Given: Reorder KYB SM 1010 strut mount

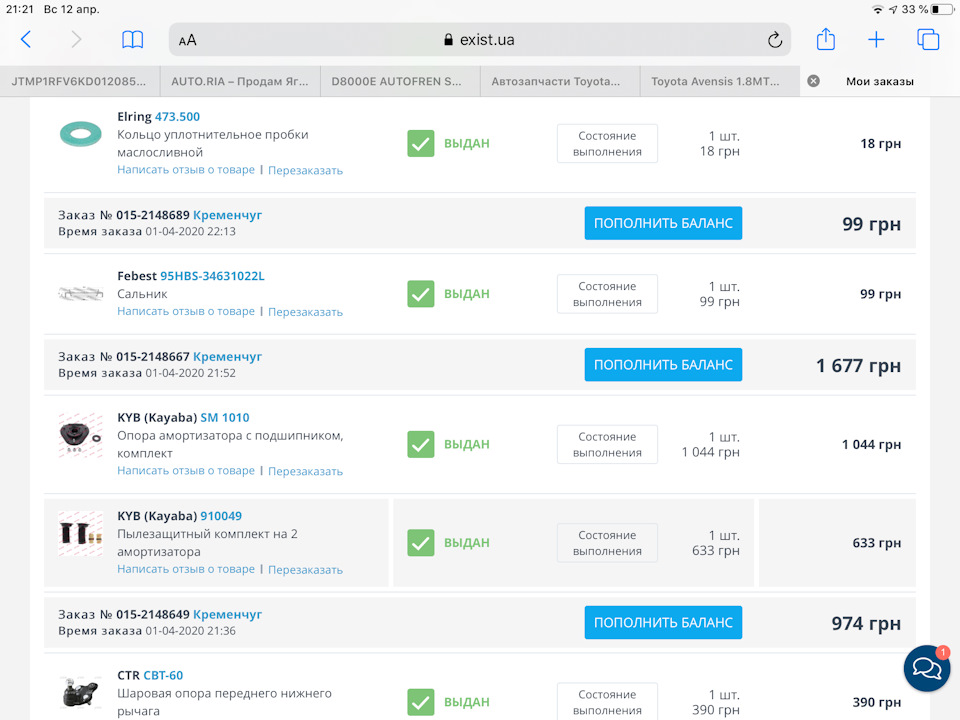Looking at the screenshot, I should [x=306, y=471].
